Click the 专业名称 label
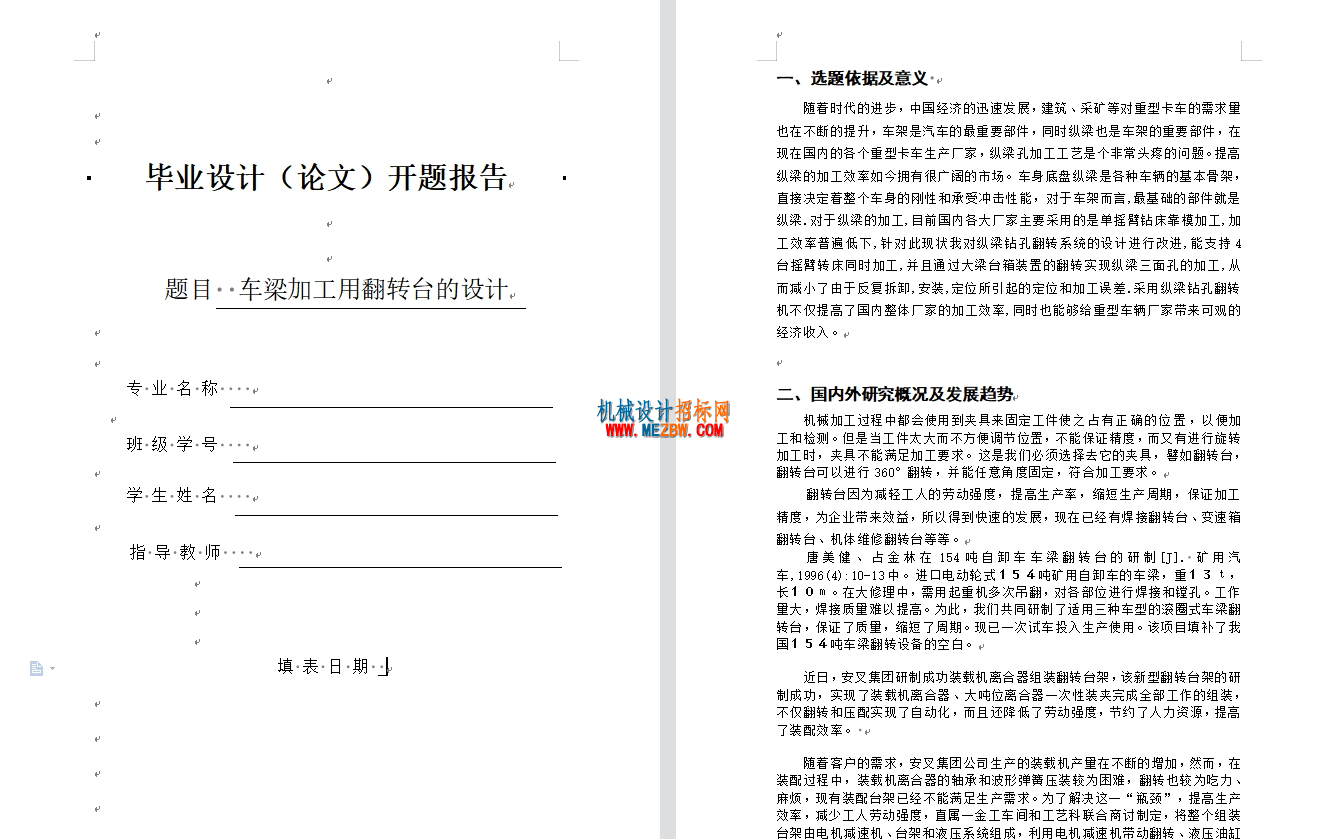This screenshot has width=1330, height=839. coord(172,388)
